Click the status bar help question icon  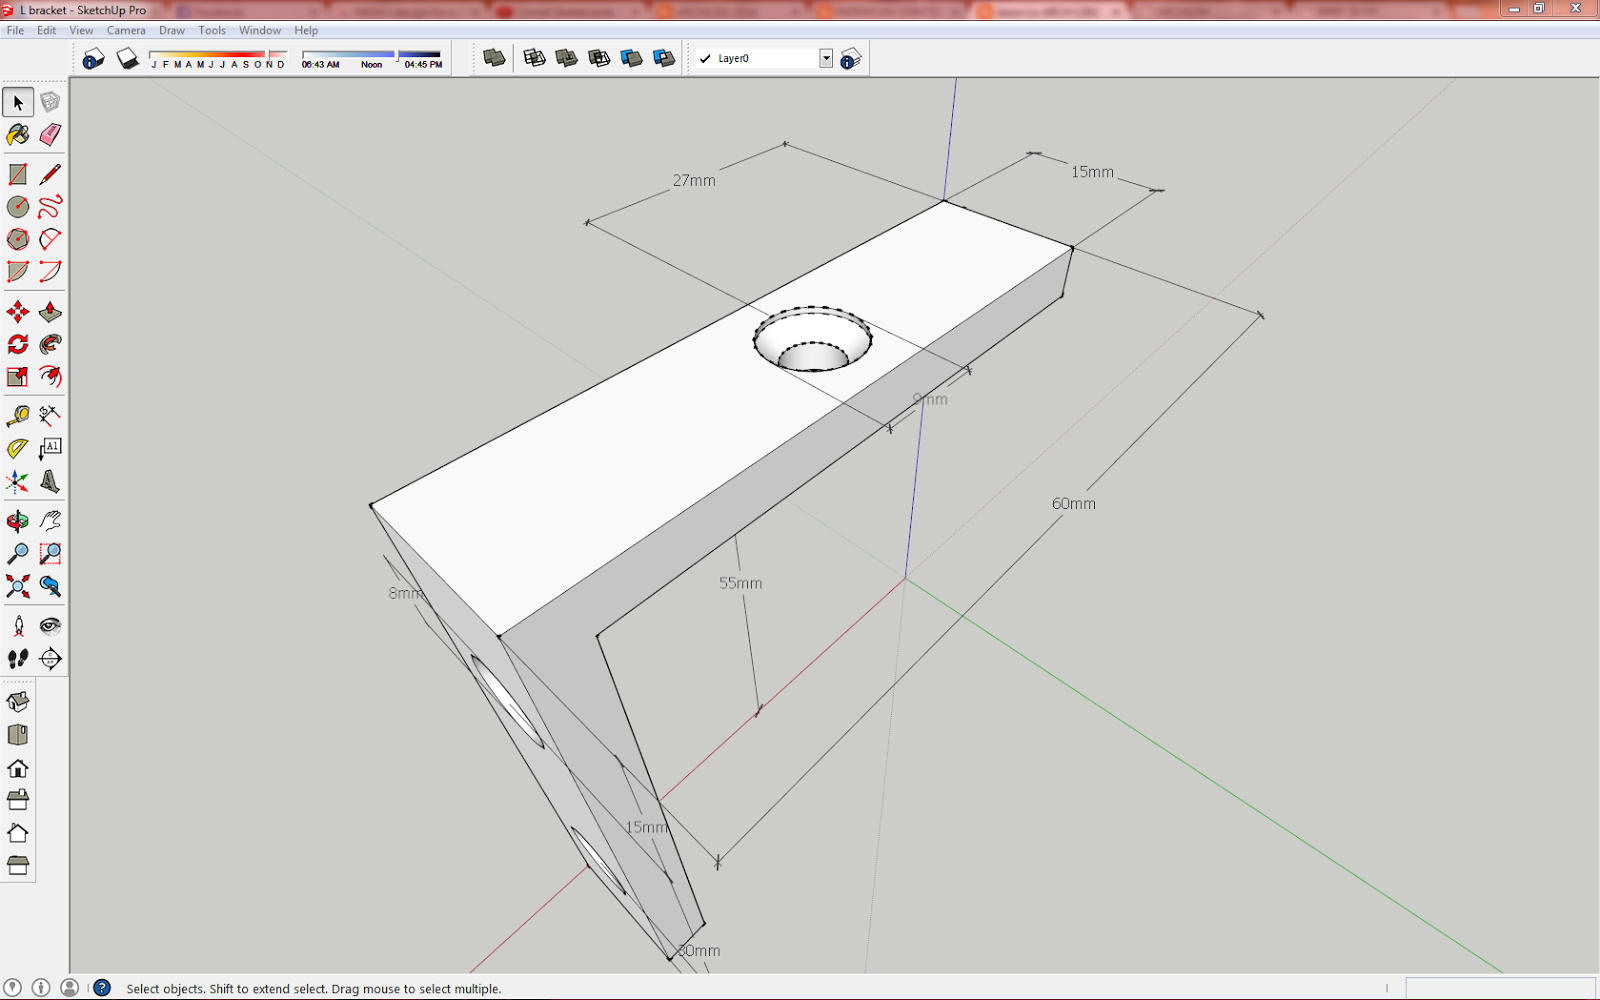[x=102, y=988]
